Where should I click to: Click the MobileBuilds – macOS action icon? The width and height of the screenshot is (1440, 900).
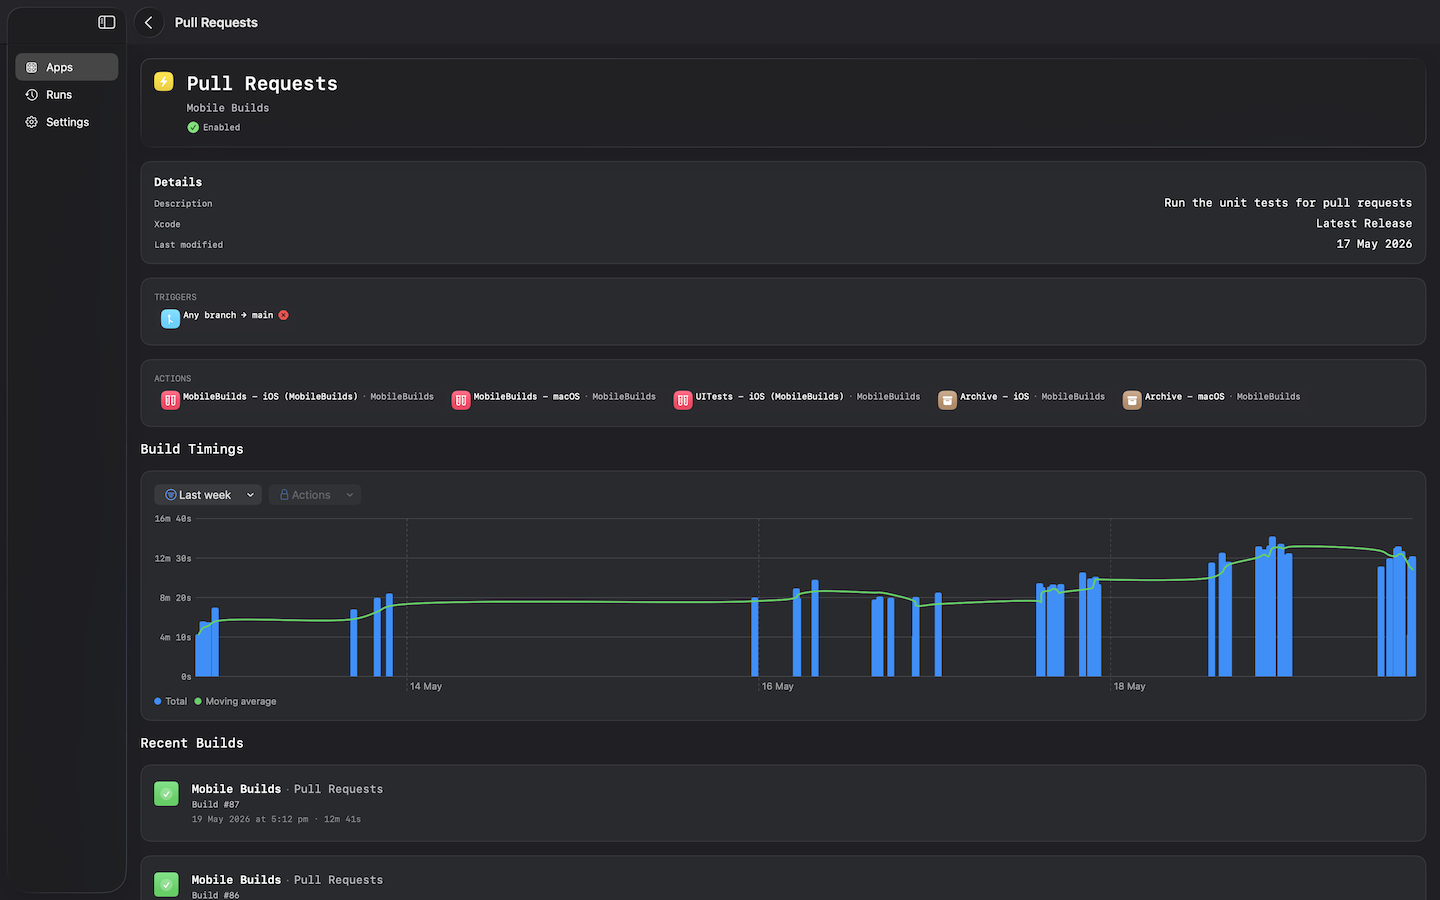(461, 400)
